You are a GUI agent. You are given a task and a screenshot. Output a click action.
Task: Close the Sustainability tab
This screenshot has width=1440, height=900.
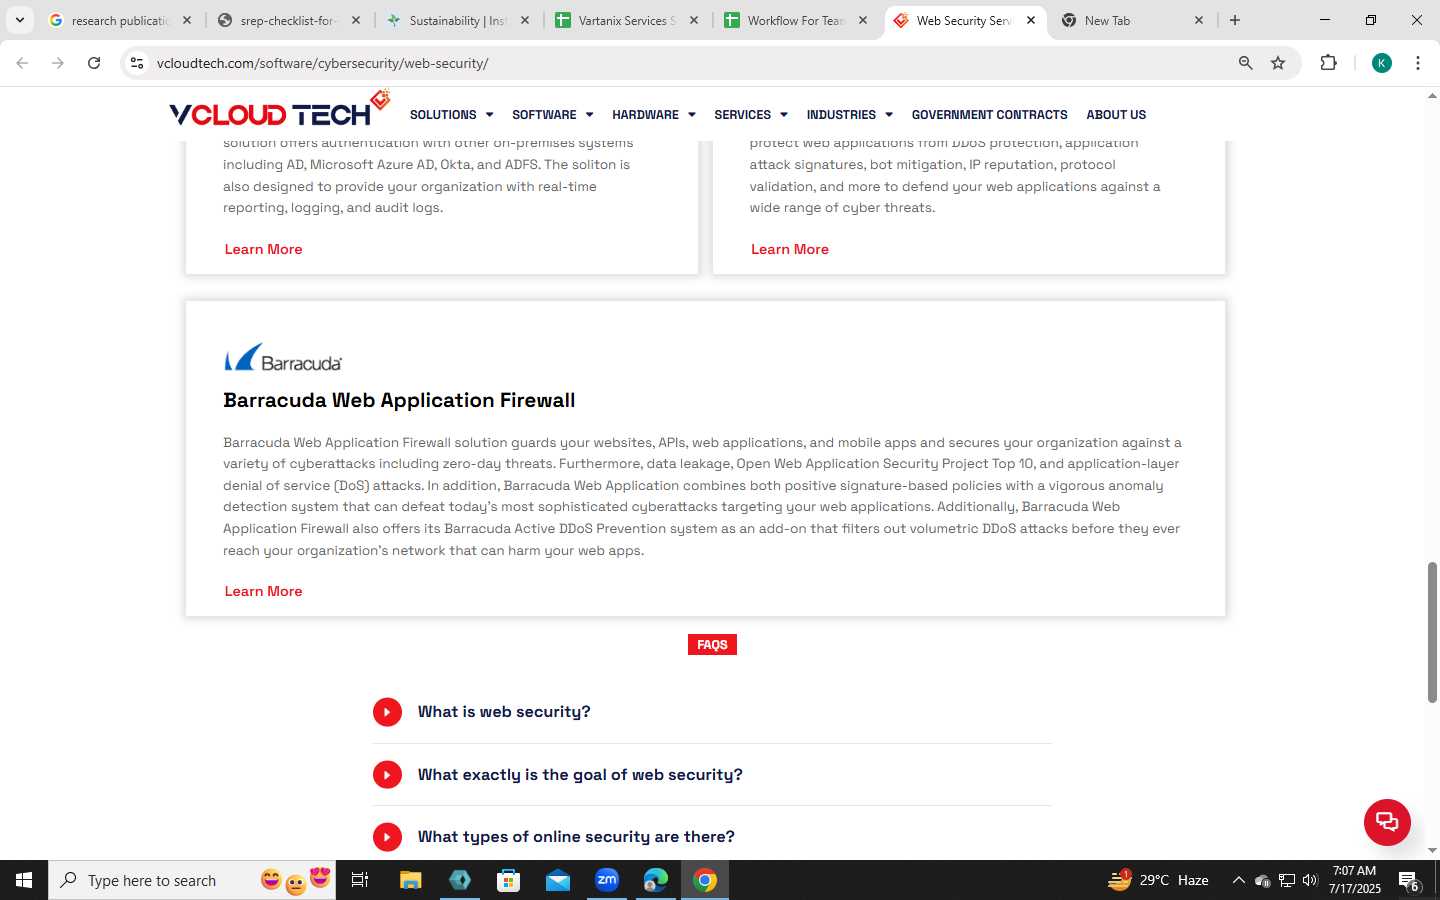(524, 20)
